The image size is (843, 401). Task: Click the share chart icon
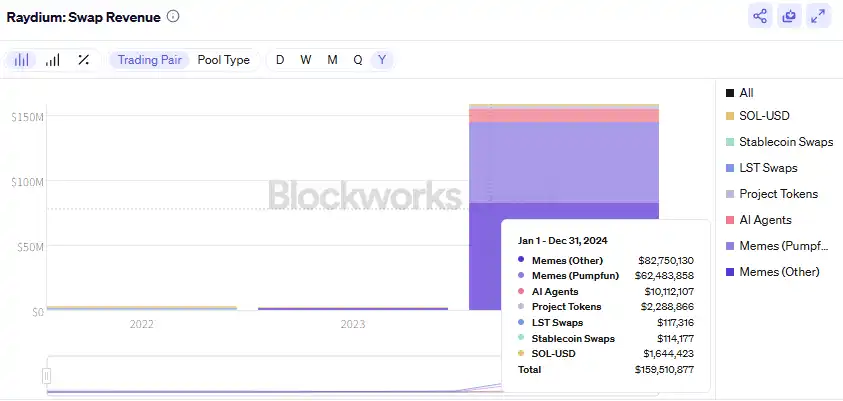tap(760, 16)
